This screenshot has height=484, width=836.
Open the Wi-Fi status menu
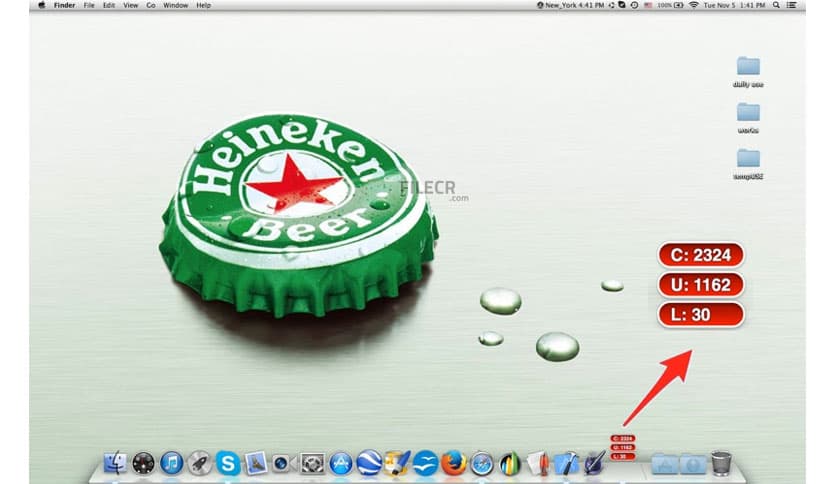693,5
